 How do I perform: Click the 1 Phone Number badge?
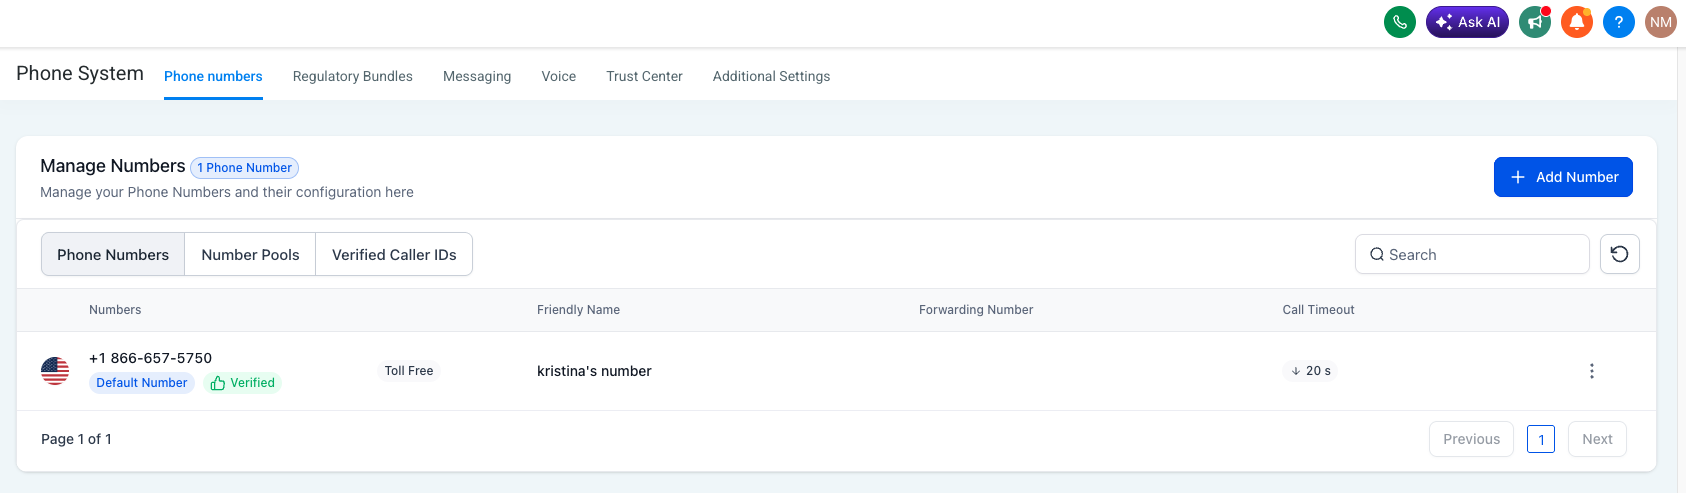[244, 168]
